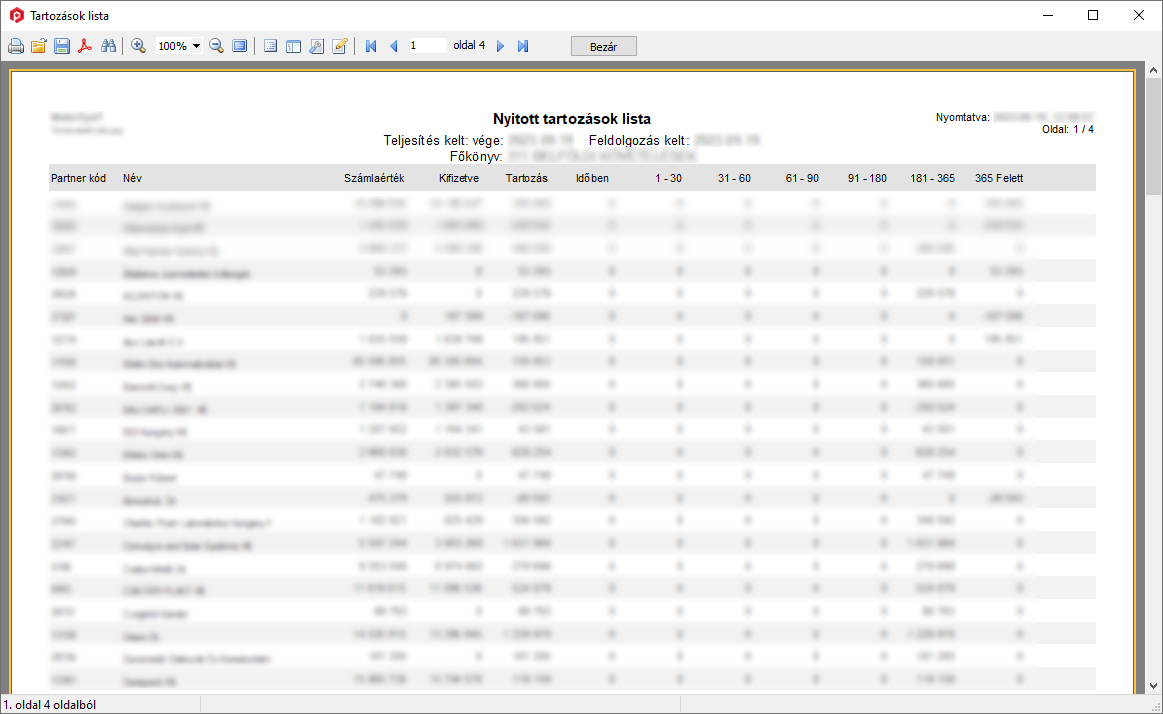This screenshot has width=1163, height=714.
Task: Go to the next page
Action: tap(501, 46)
